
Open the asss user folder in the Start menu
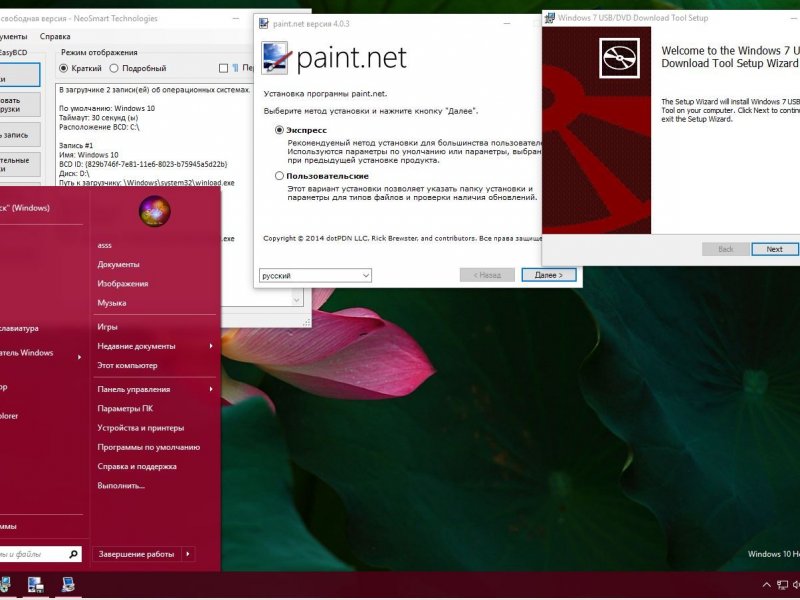click(104, 245)
